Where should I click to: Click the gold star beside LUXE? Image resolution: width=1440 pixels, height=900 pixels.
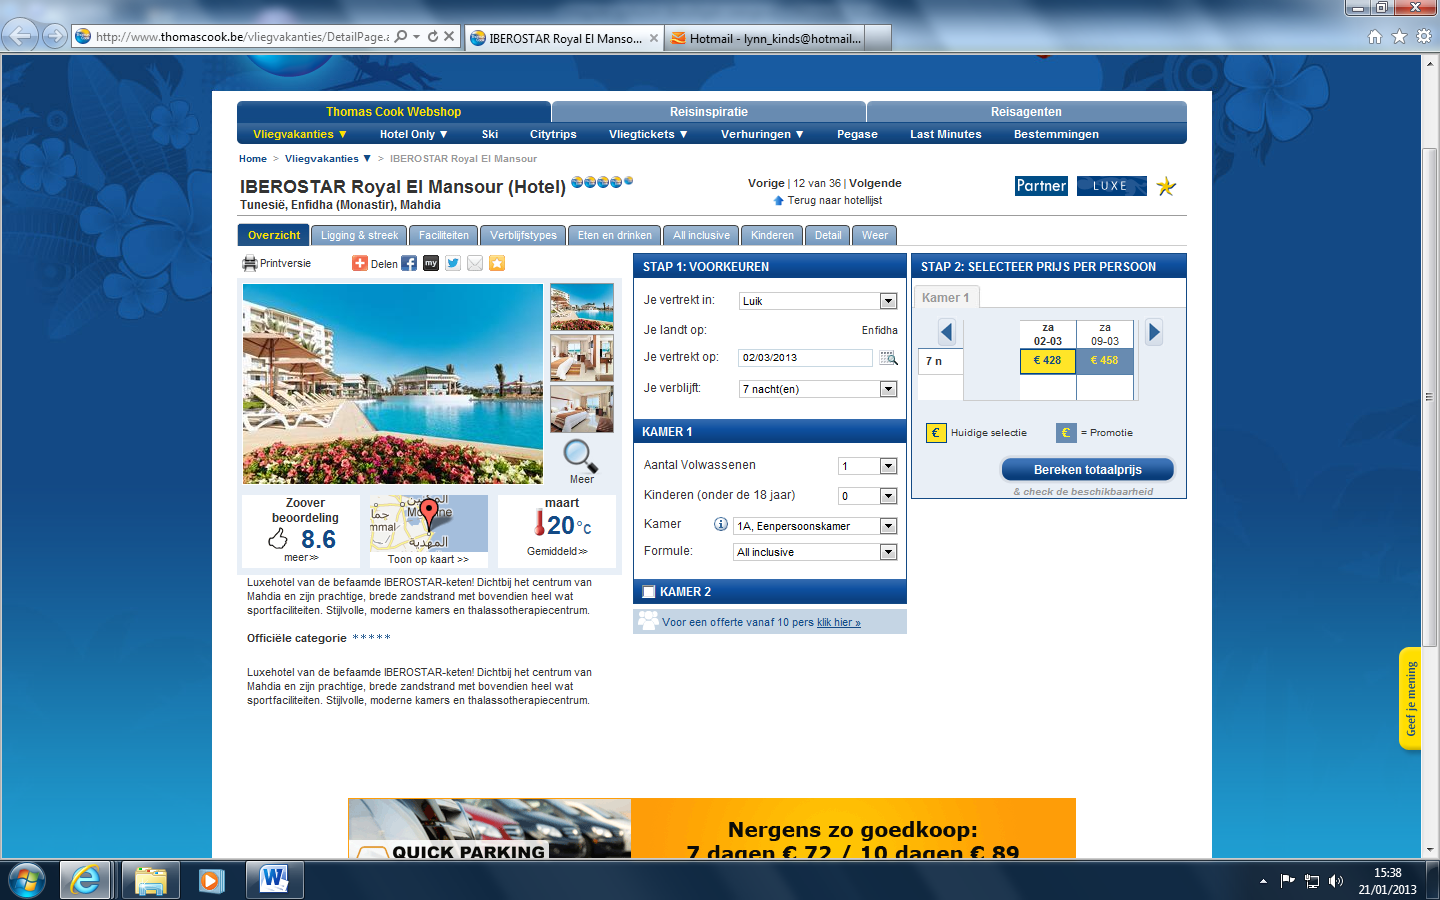pyautogui.click(x=1166, y=186)
